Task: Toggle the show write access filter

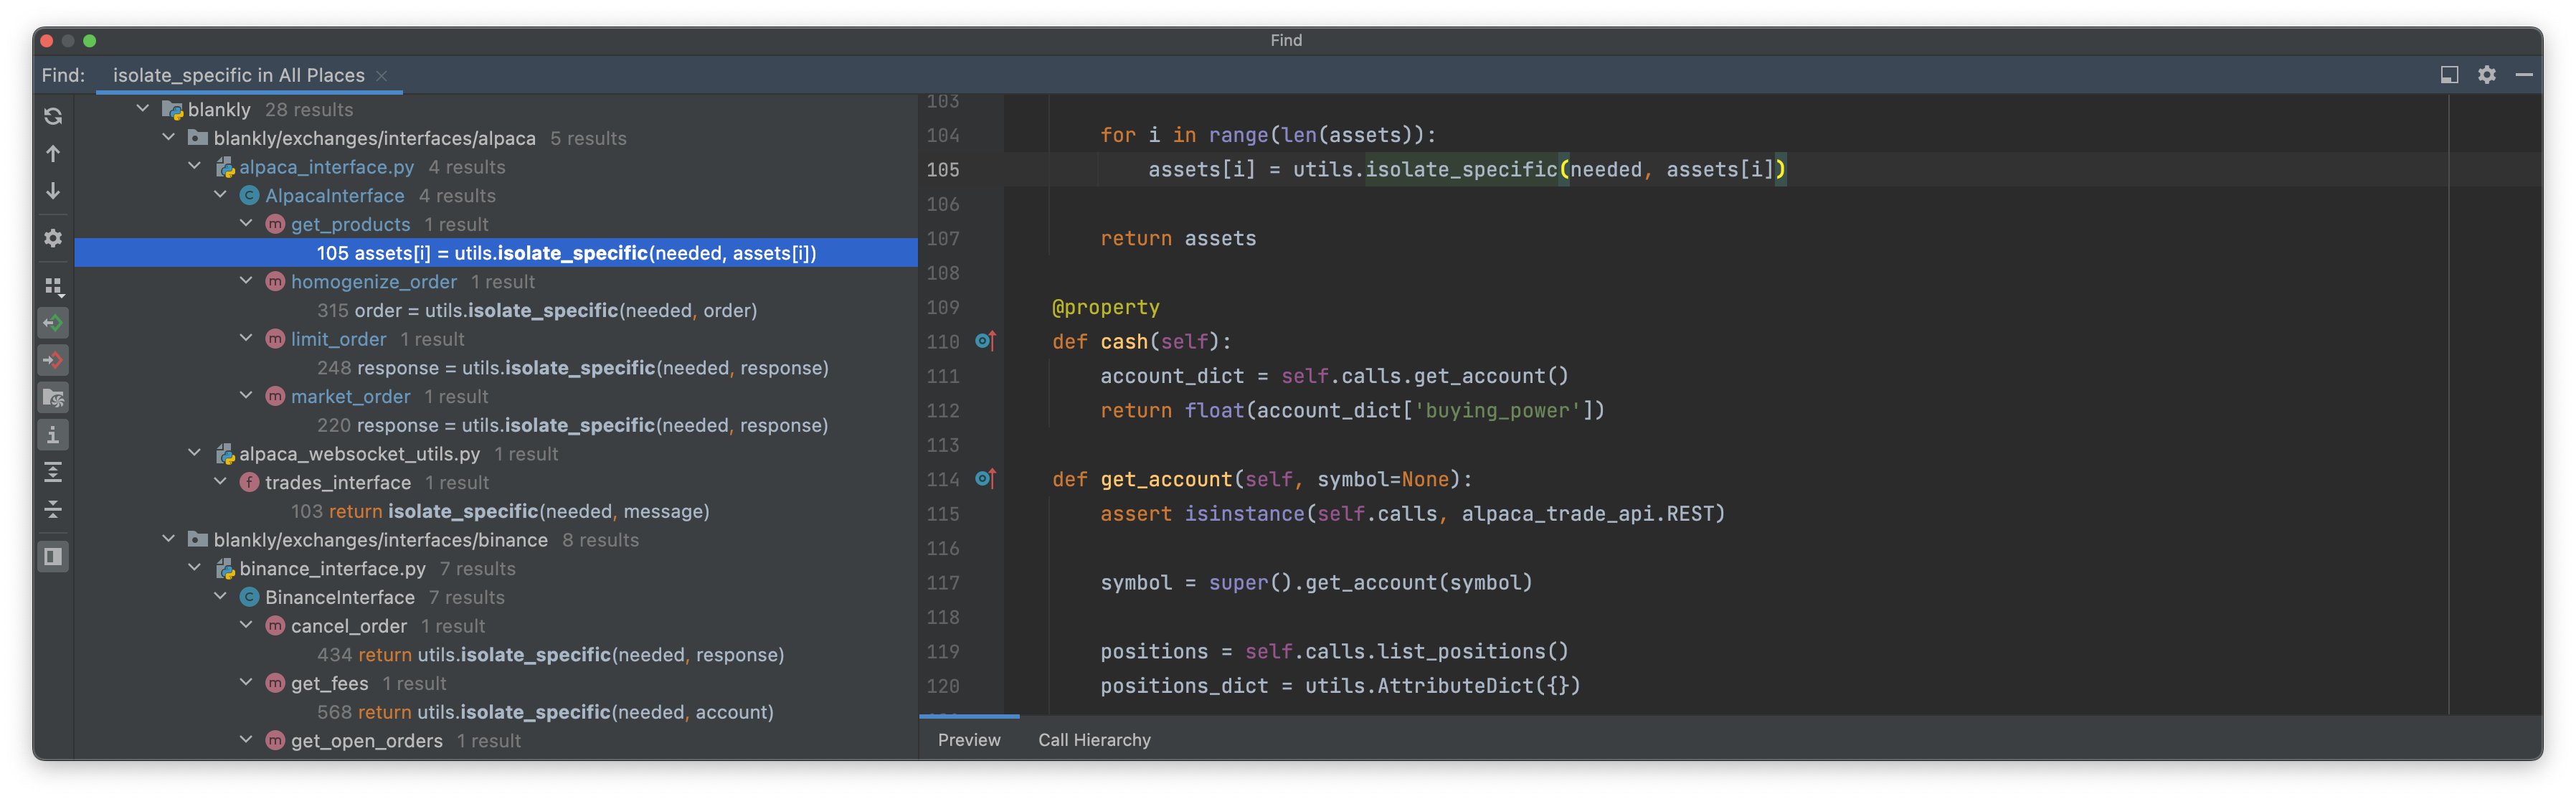Action: coord(53,360)
